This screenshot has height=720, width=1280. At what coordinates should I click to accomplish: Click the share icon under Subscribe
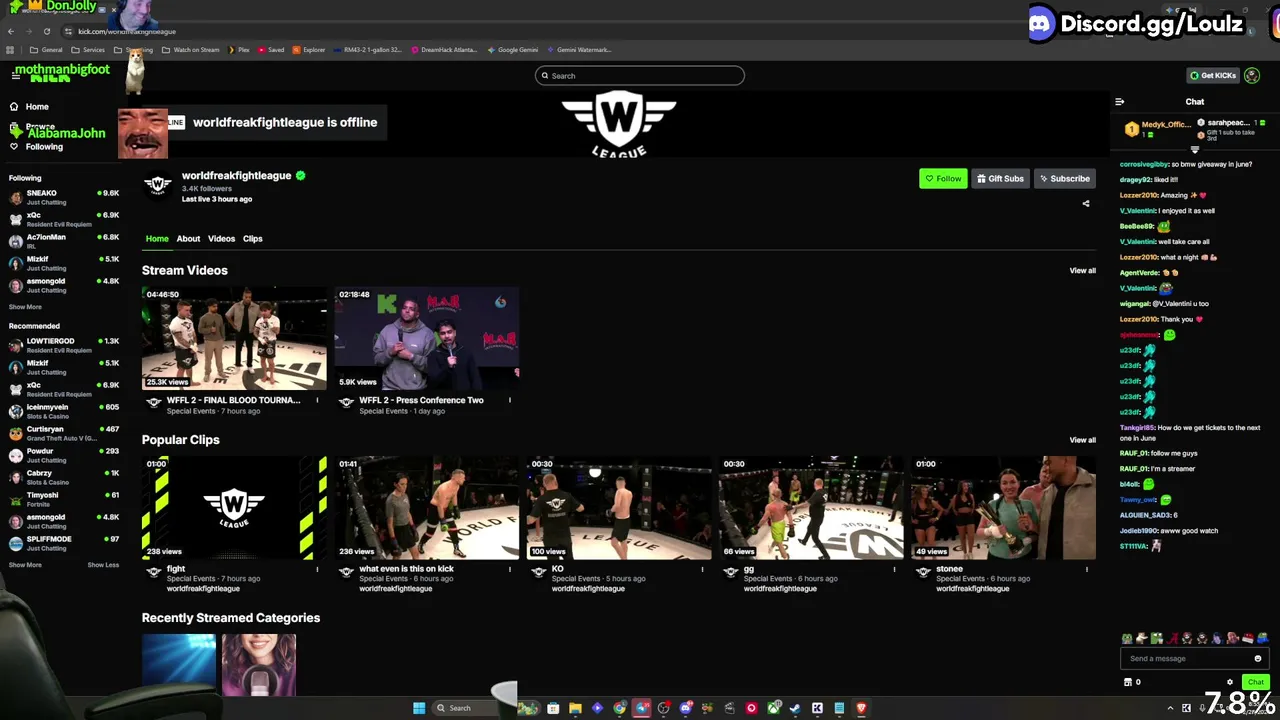(x=1086, y=203)
